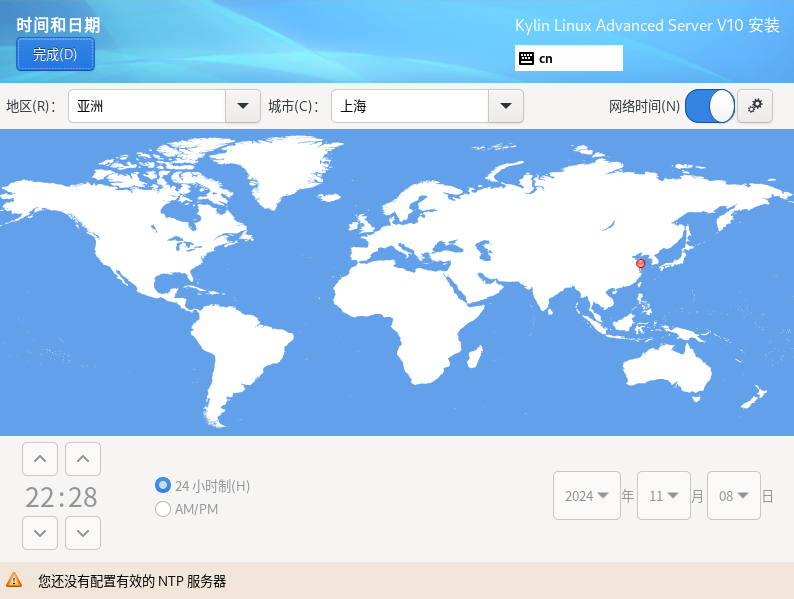
Task: Increase minutes with up arrow
Action: point(83,459)
